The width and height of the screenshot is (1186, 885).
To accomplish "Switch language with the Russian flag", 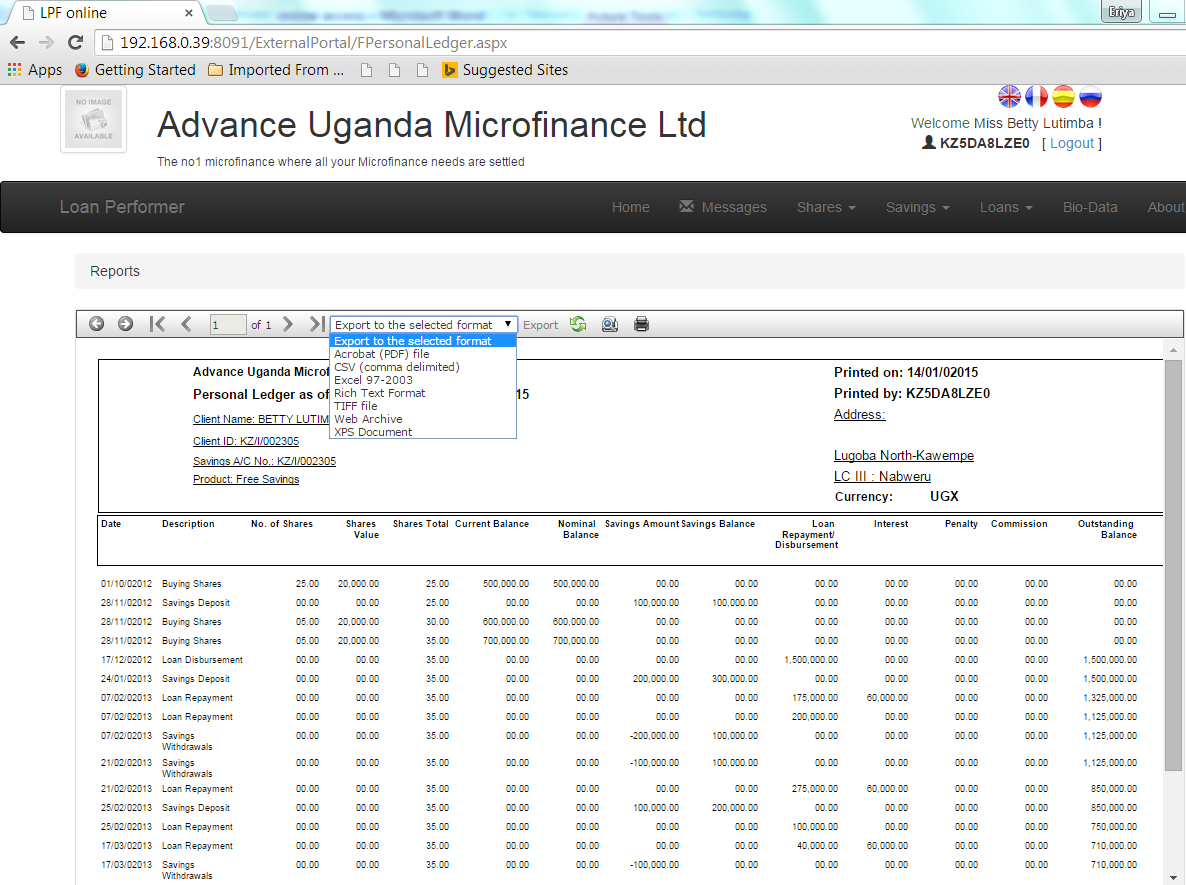I will click(1091, 96).
